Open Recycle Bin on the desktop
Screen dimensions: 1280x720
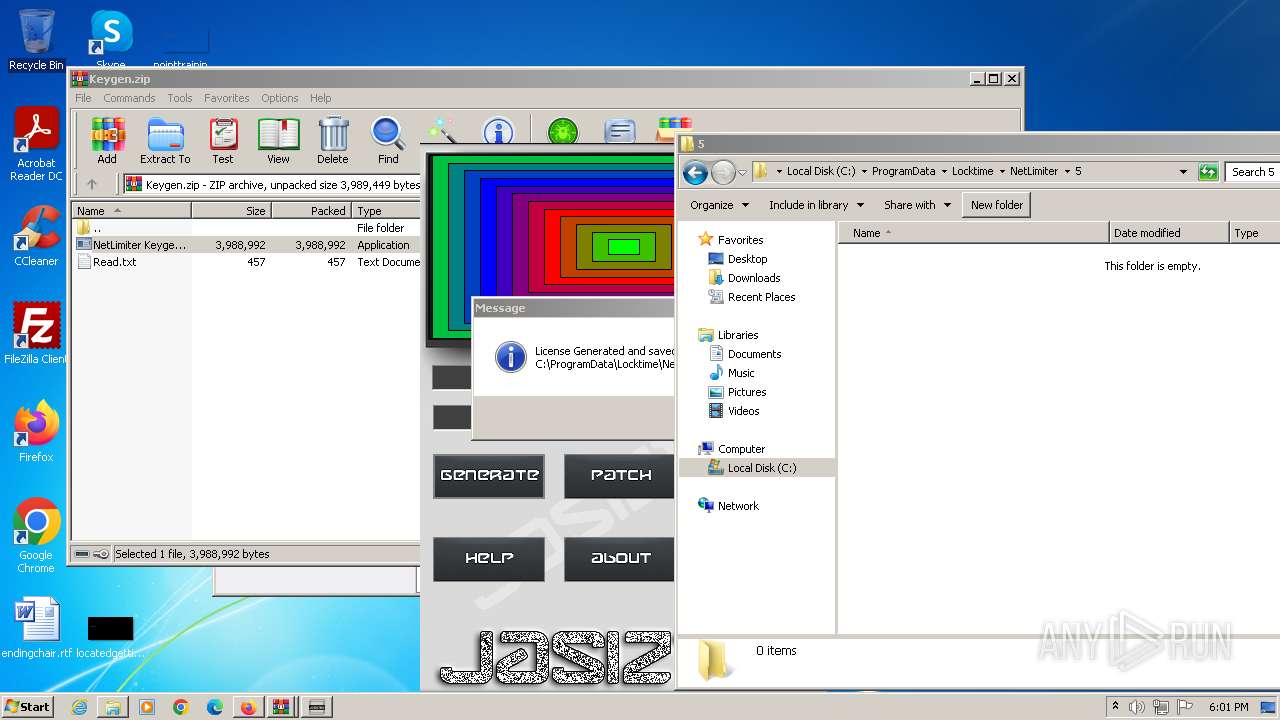pos(36,39)
